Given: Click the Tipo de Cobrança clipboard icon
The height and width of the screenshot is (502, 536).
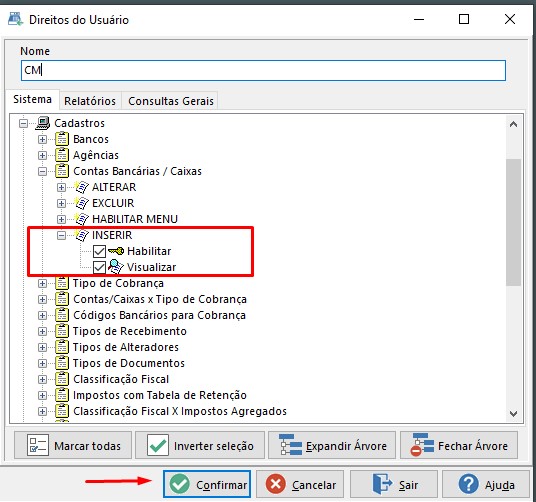Looking at the screenshot, I should tap(62, 283).
